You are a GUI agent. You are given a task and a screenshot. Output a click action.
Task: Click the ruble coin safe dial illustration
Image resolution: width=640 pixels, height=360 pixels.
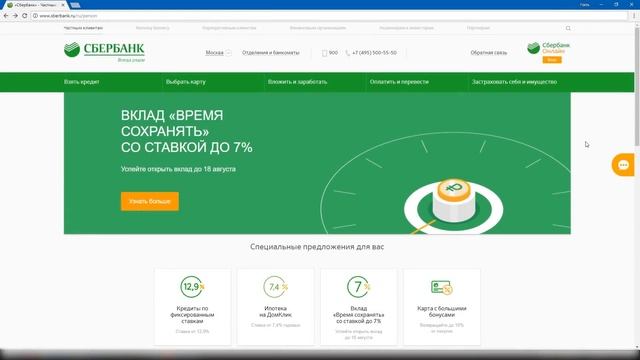[x=453, y=200]
